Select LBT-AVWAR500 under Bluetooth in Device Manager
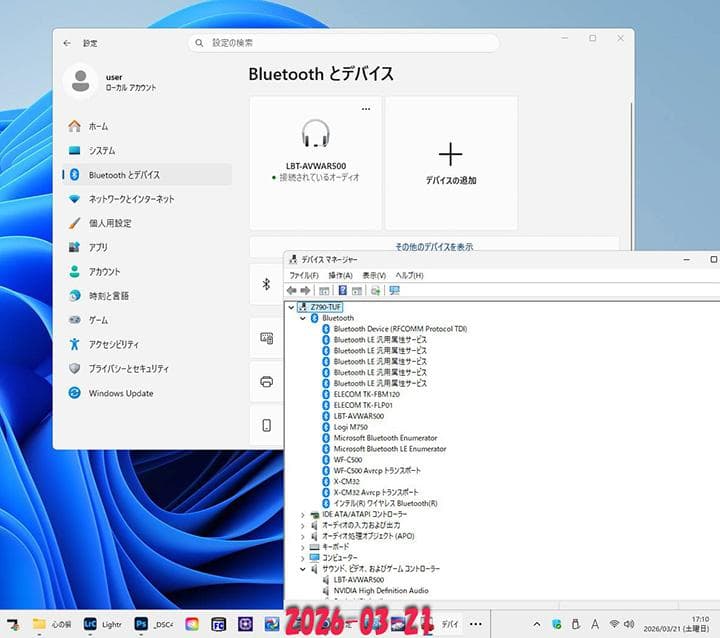This screenshot has height=638, width=720. click(359, 416)
